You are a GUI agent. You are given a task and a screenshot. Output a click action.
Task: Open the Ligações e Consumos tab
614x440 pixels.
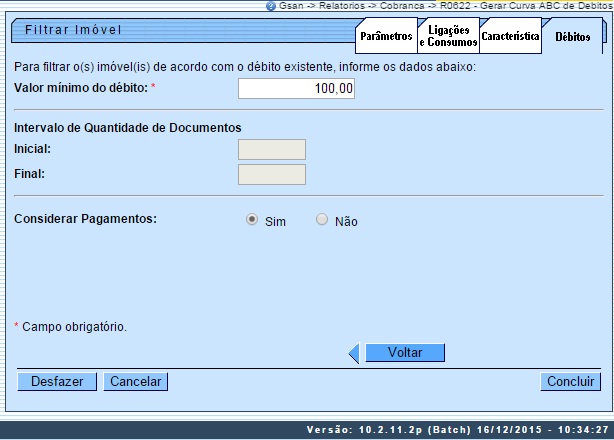tap(448, 36)
